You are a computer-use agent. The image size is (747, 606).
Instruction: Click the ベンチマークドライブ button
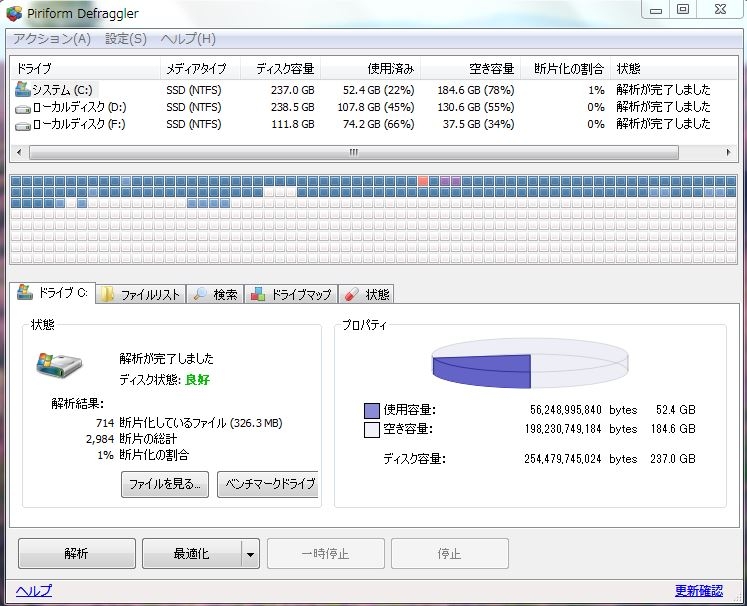click(268, 484)
